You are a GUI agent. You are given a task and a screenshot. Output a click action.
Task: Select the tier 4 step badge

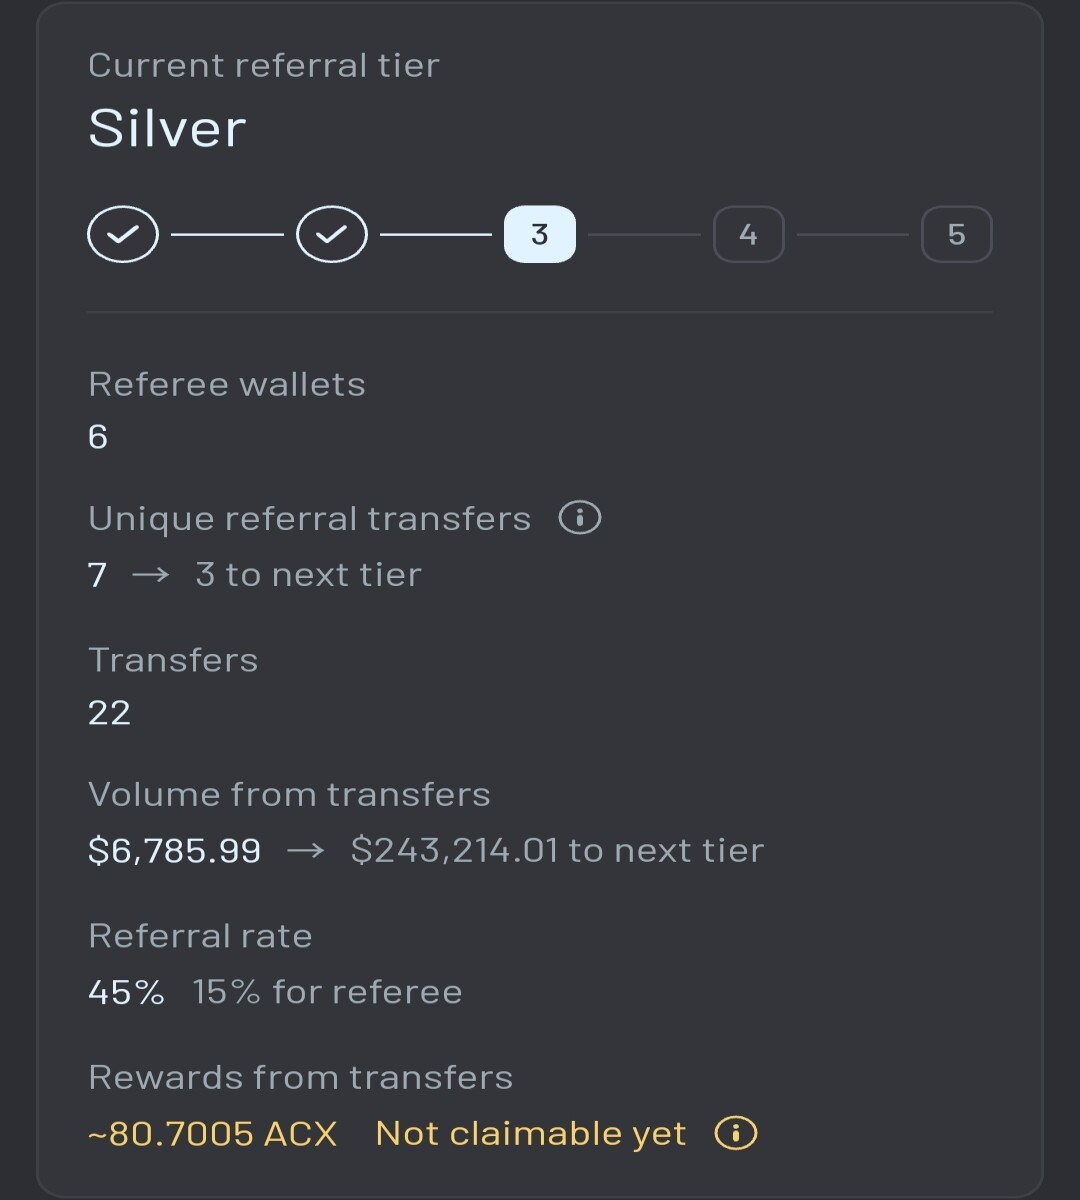point(748,234)
